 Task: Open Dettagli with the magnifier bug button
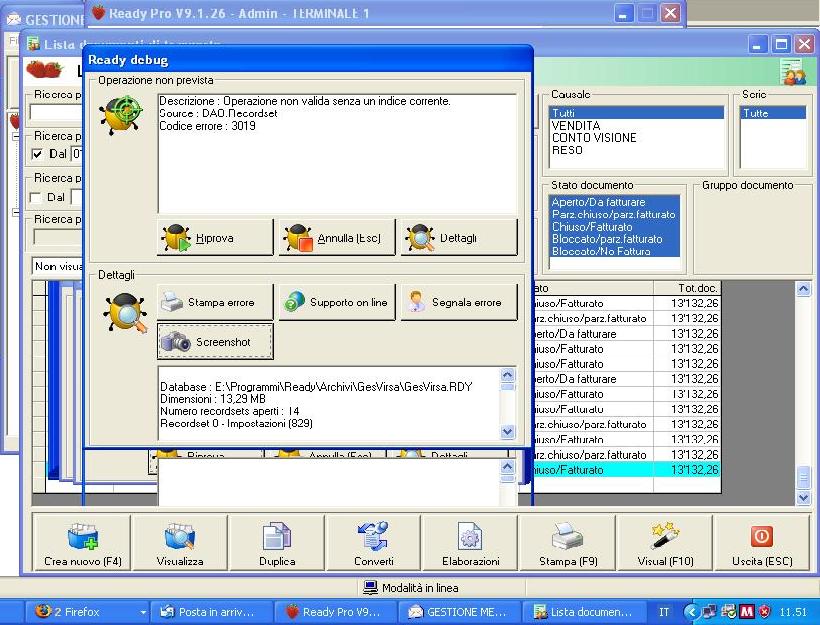[459, 237]
